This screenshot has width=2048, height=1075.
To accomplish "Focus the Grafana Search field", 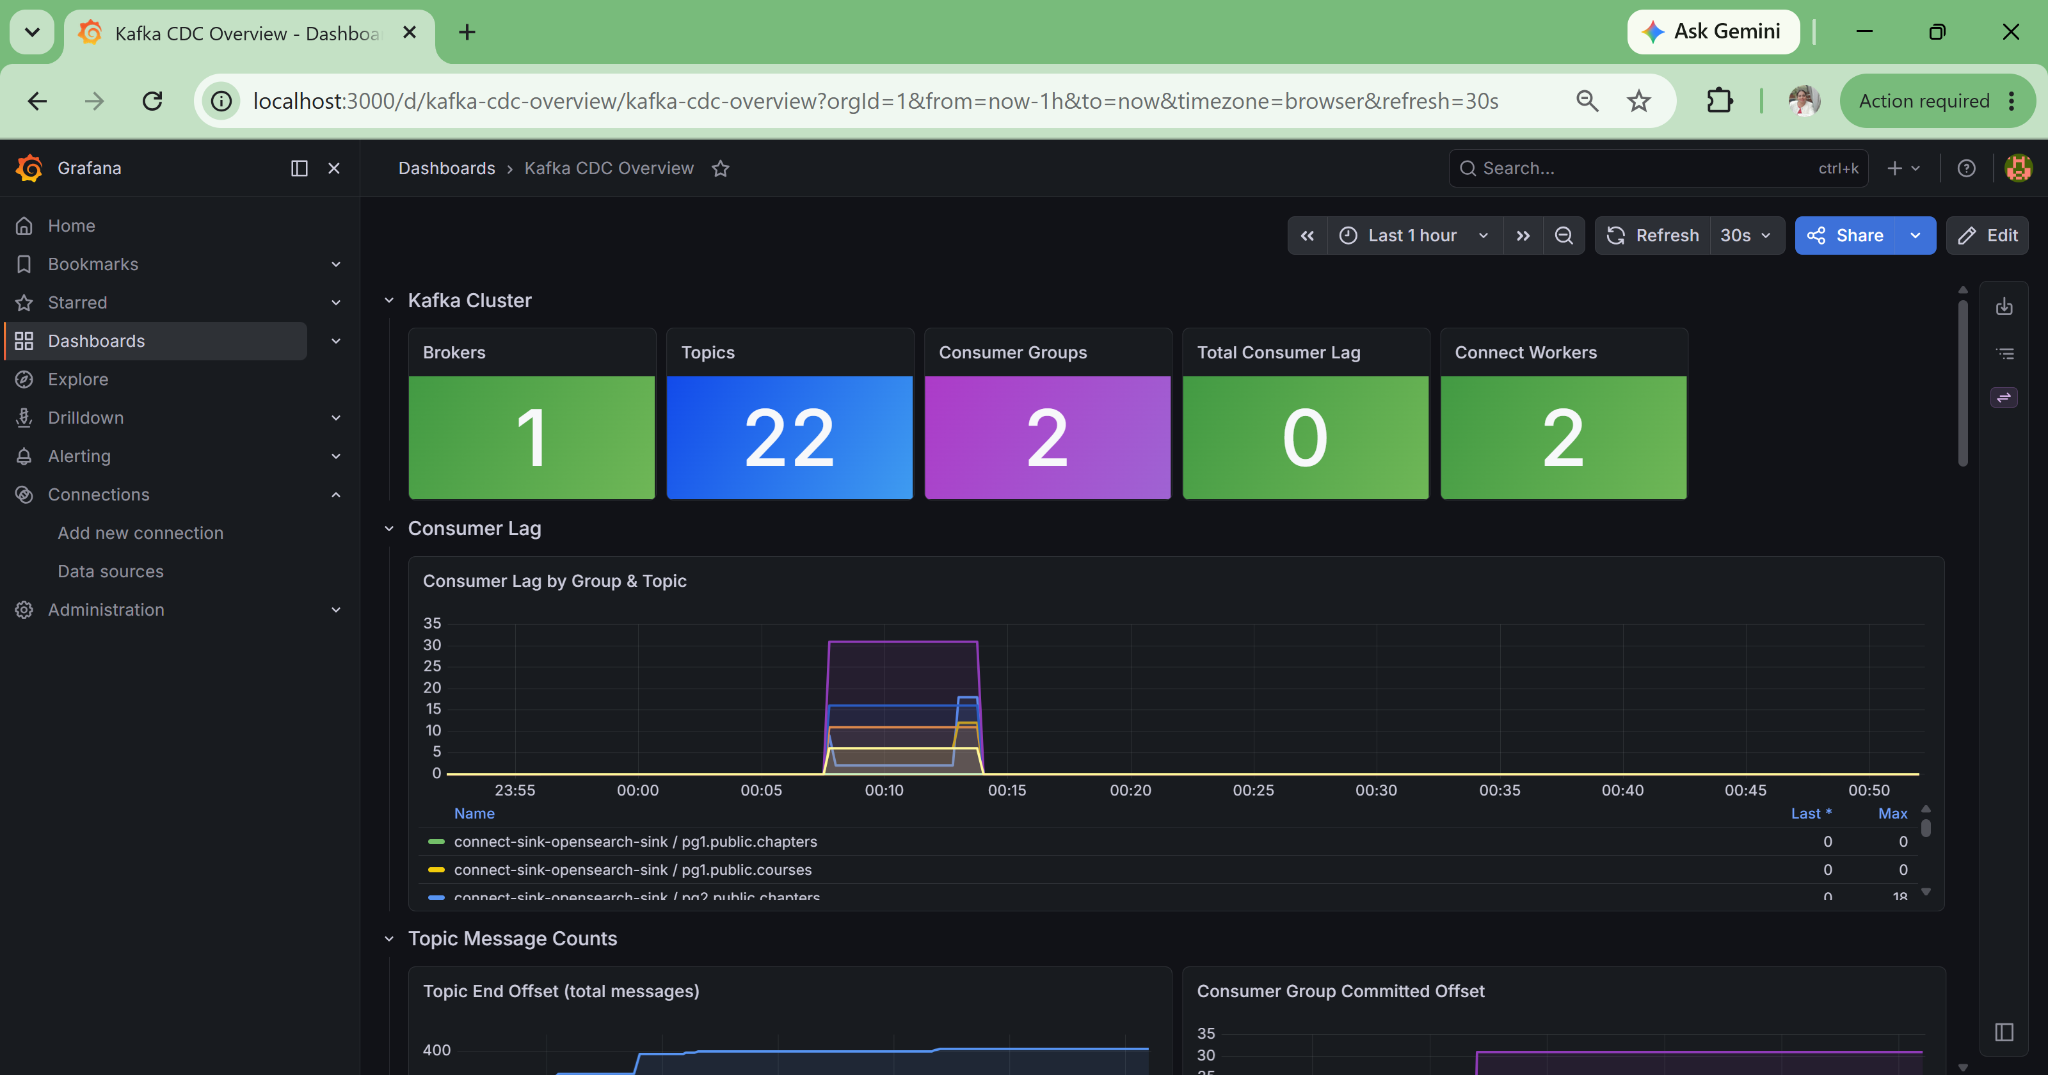I will (x=1659, y=168).
